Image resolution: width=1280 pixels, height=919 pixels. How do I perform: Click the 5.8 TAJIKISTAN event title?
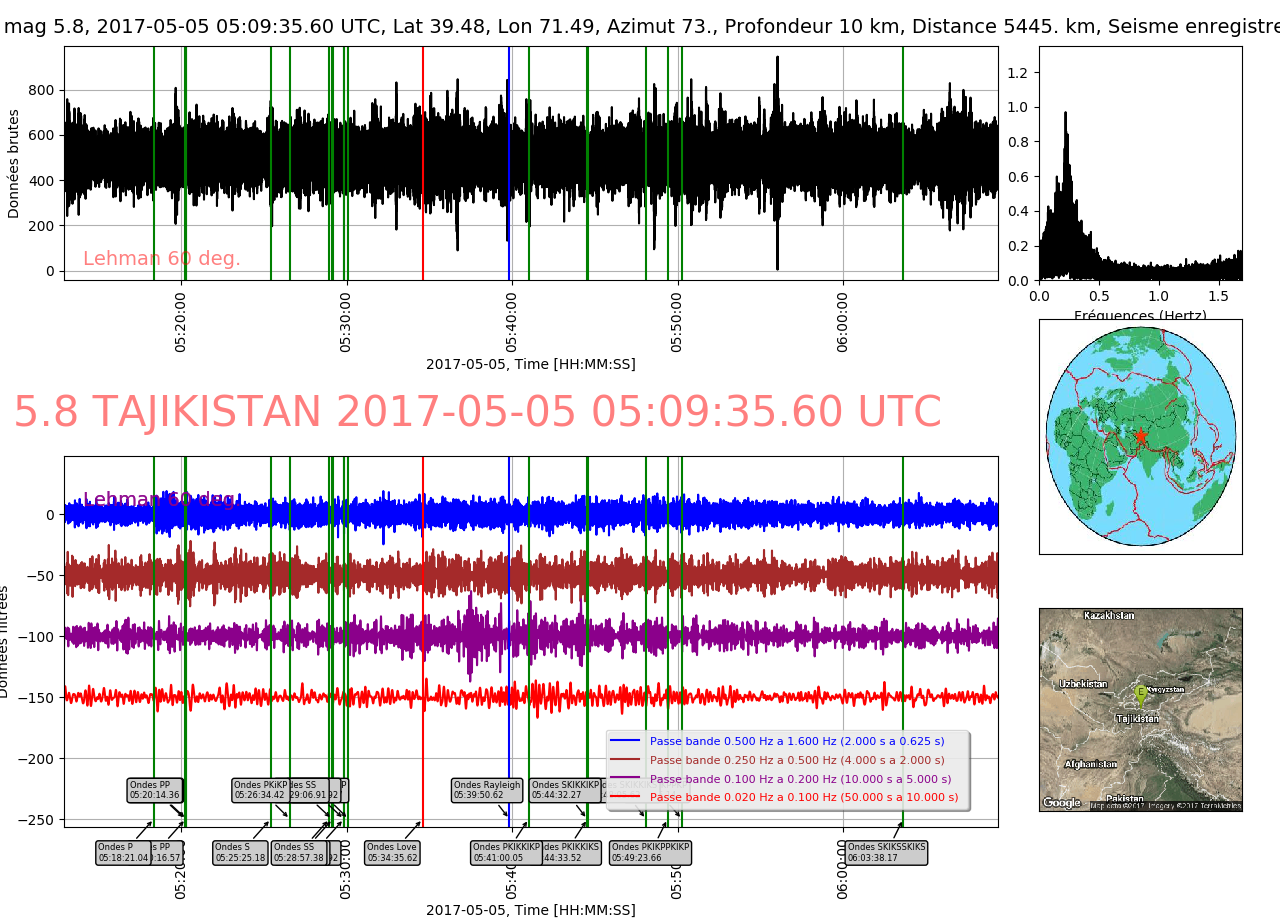(477, 413)
